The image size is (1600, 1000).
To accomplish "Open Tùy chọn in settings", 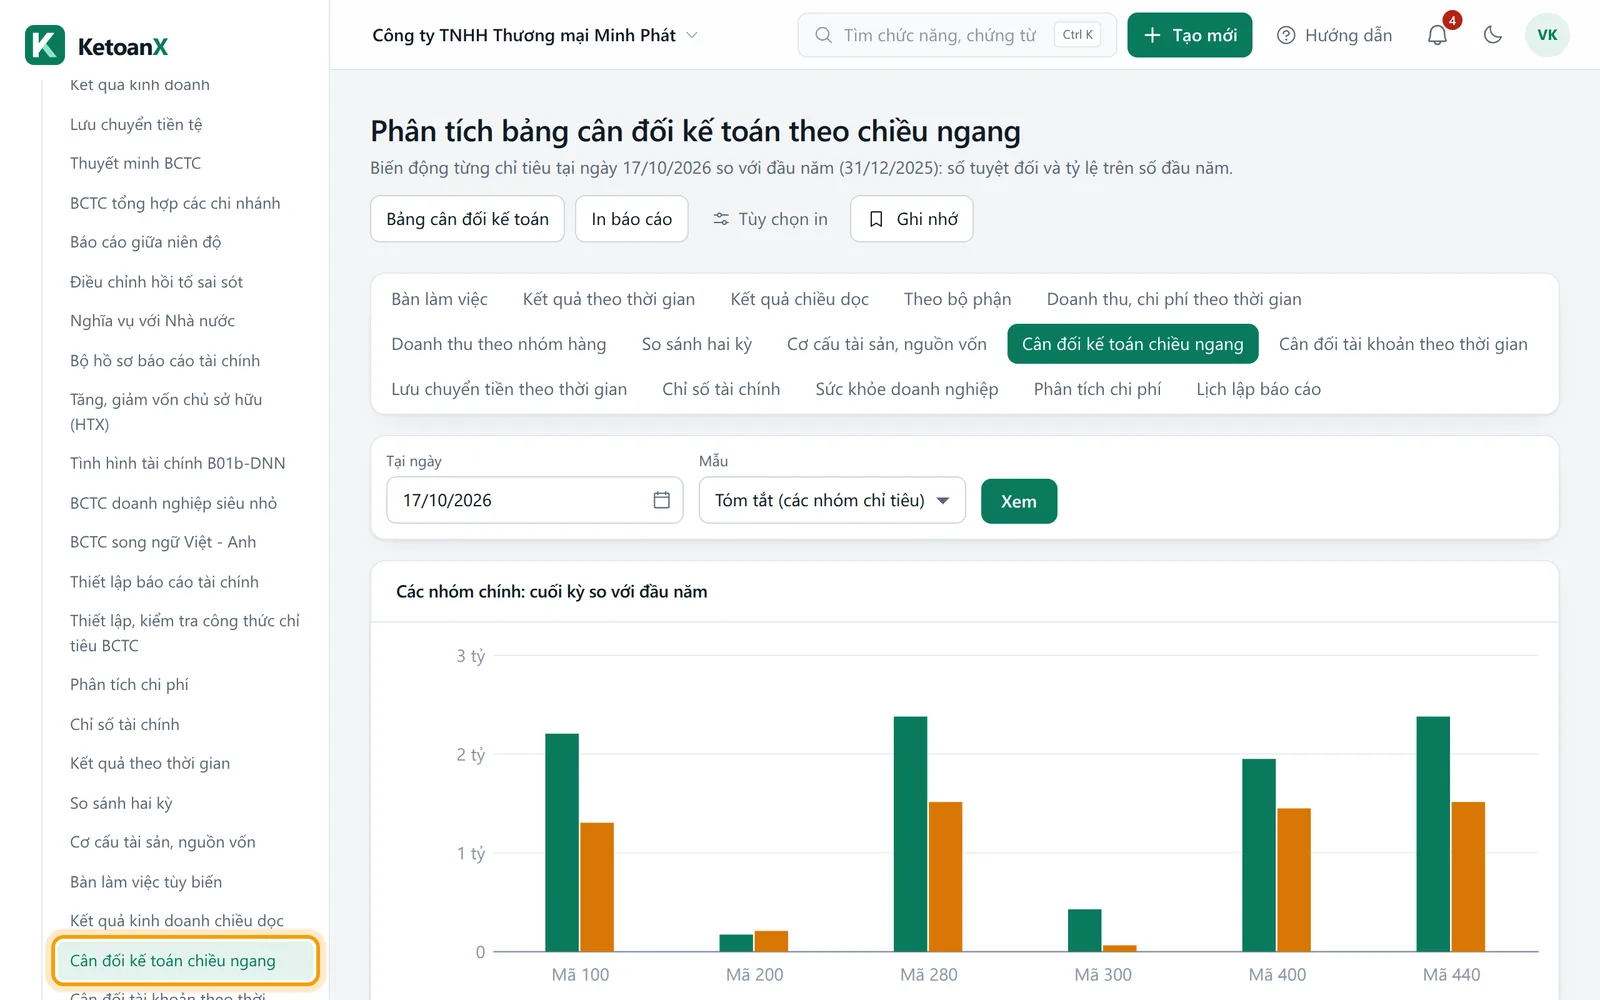I will coord(770,219).
